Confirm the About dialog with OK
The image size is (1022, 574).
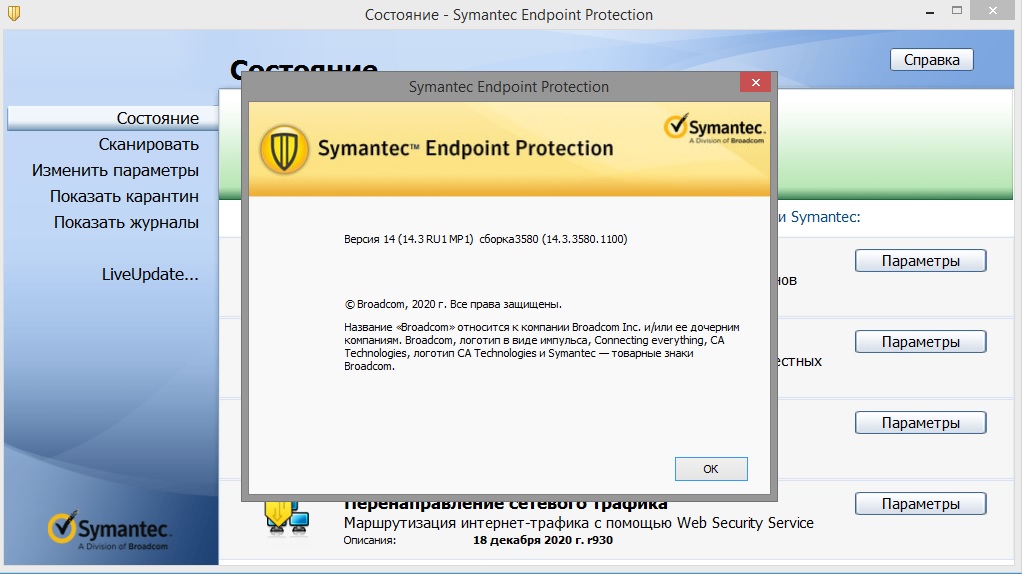point(711,469)
